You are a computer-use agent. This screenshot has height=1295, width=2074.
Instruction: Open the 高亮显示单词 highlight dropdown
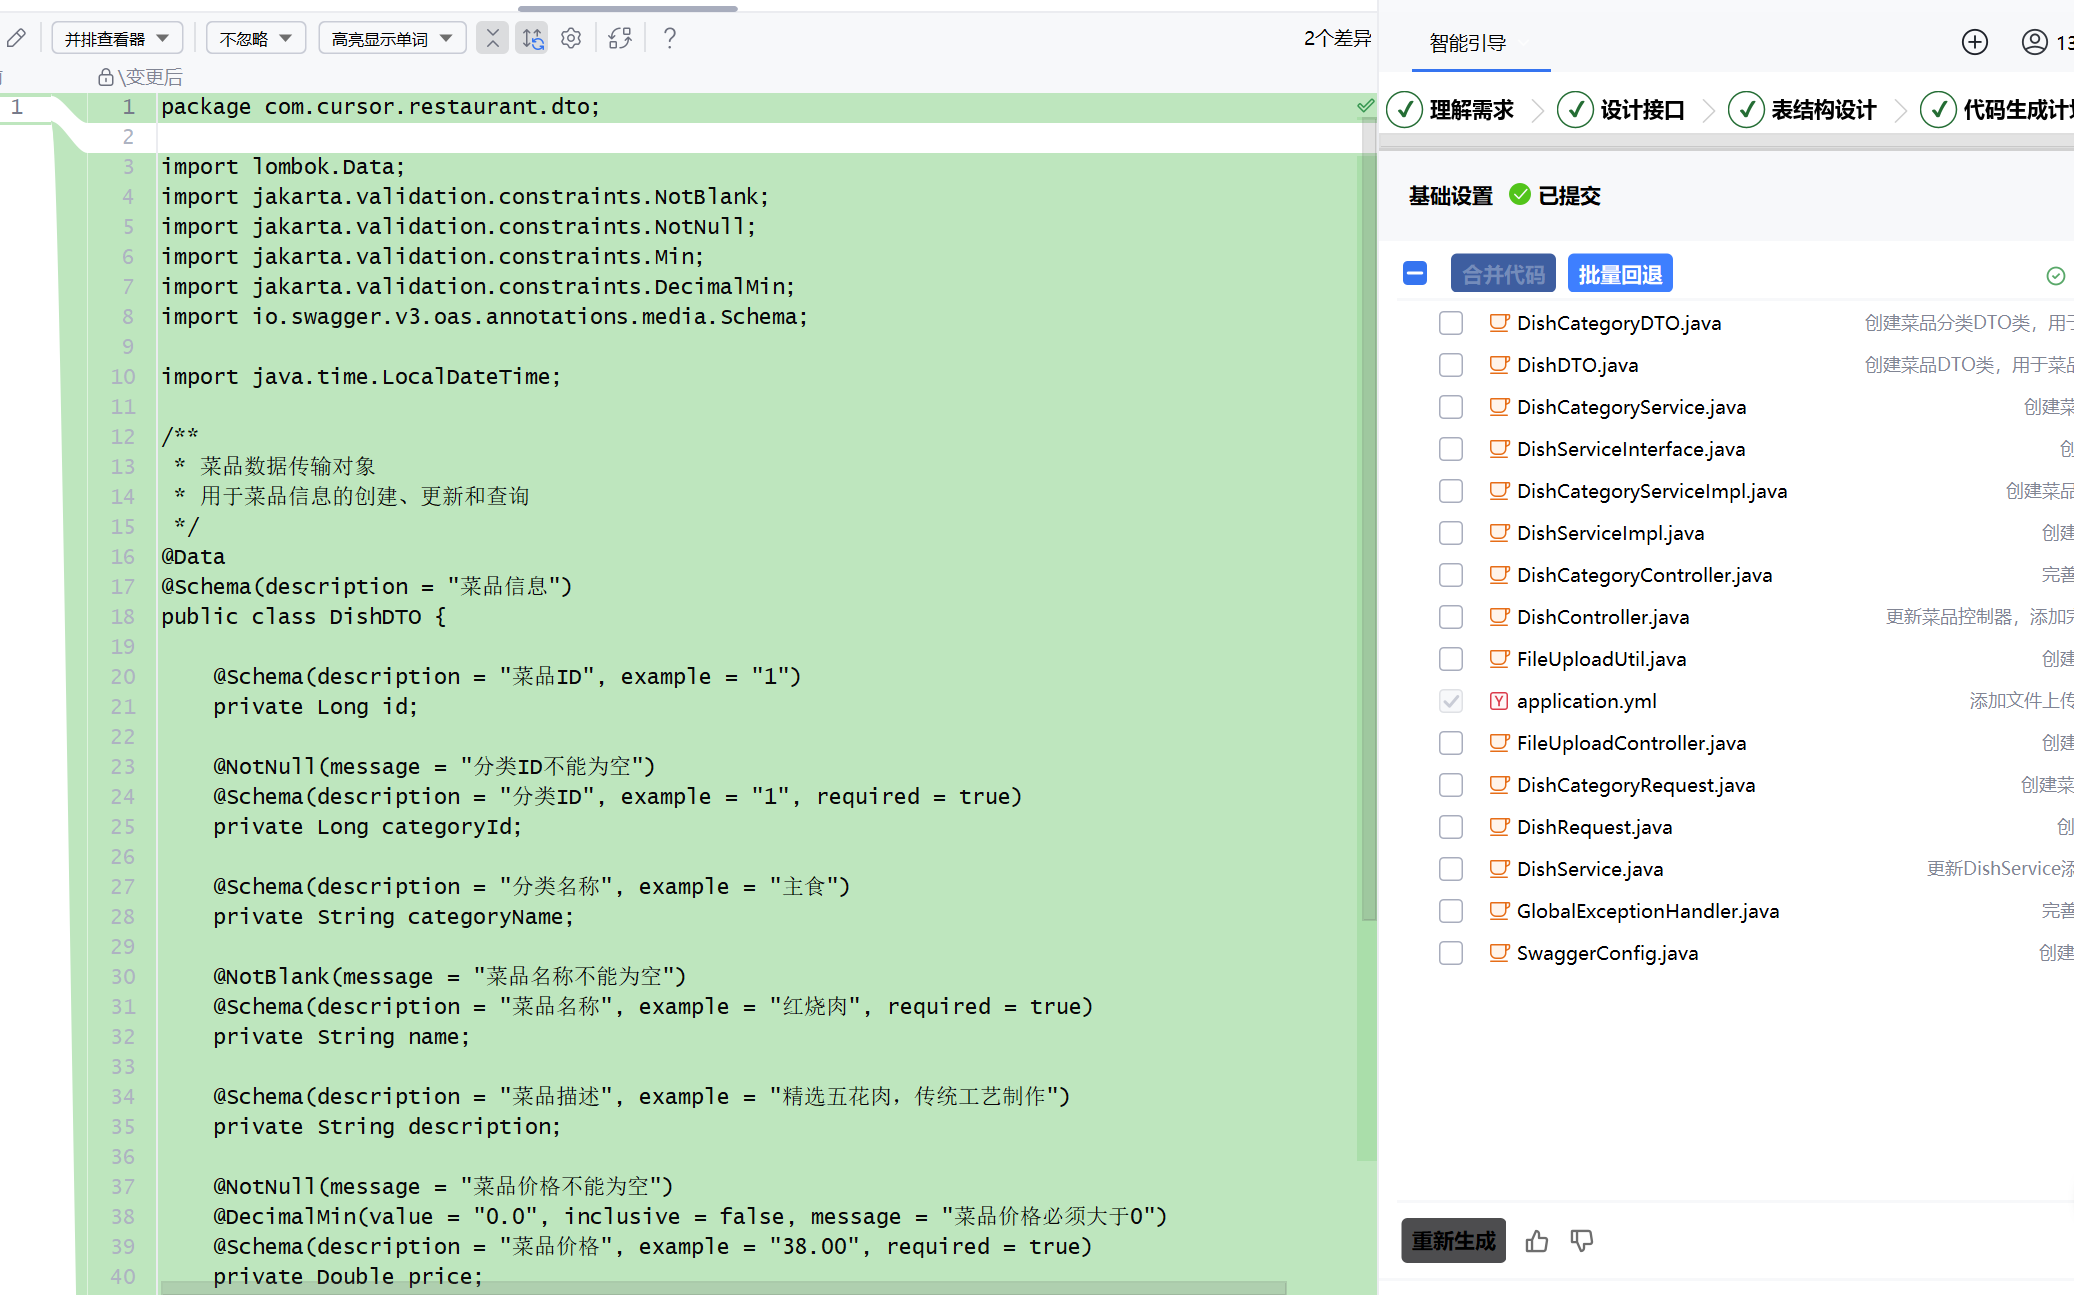[x=391, y=38]
